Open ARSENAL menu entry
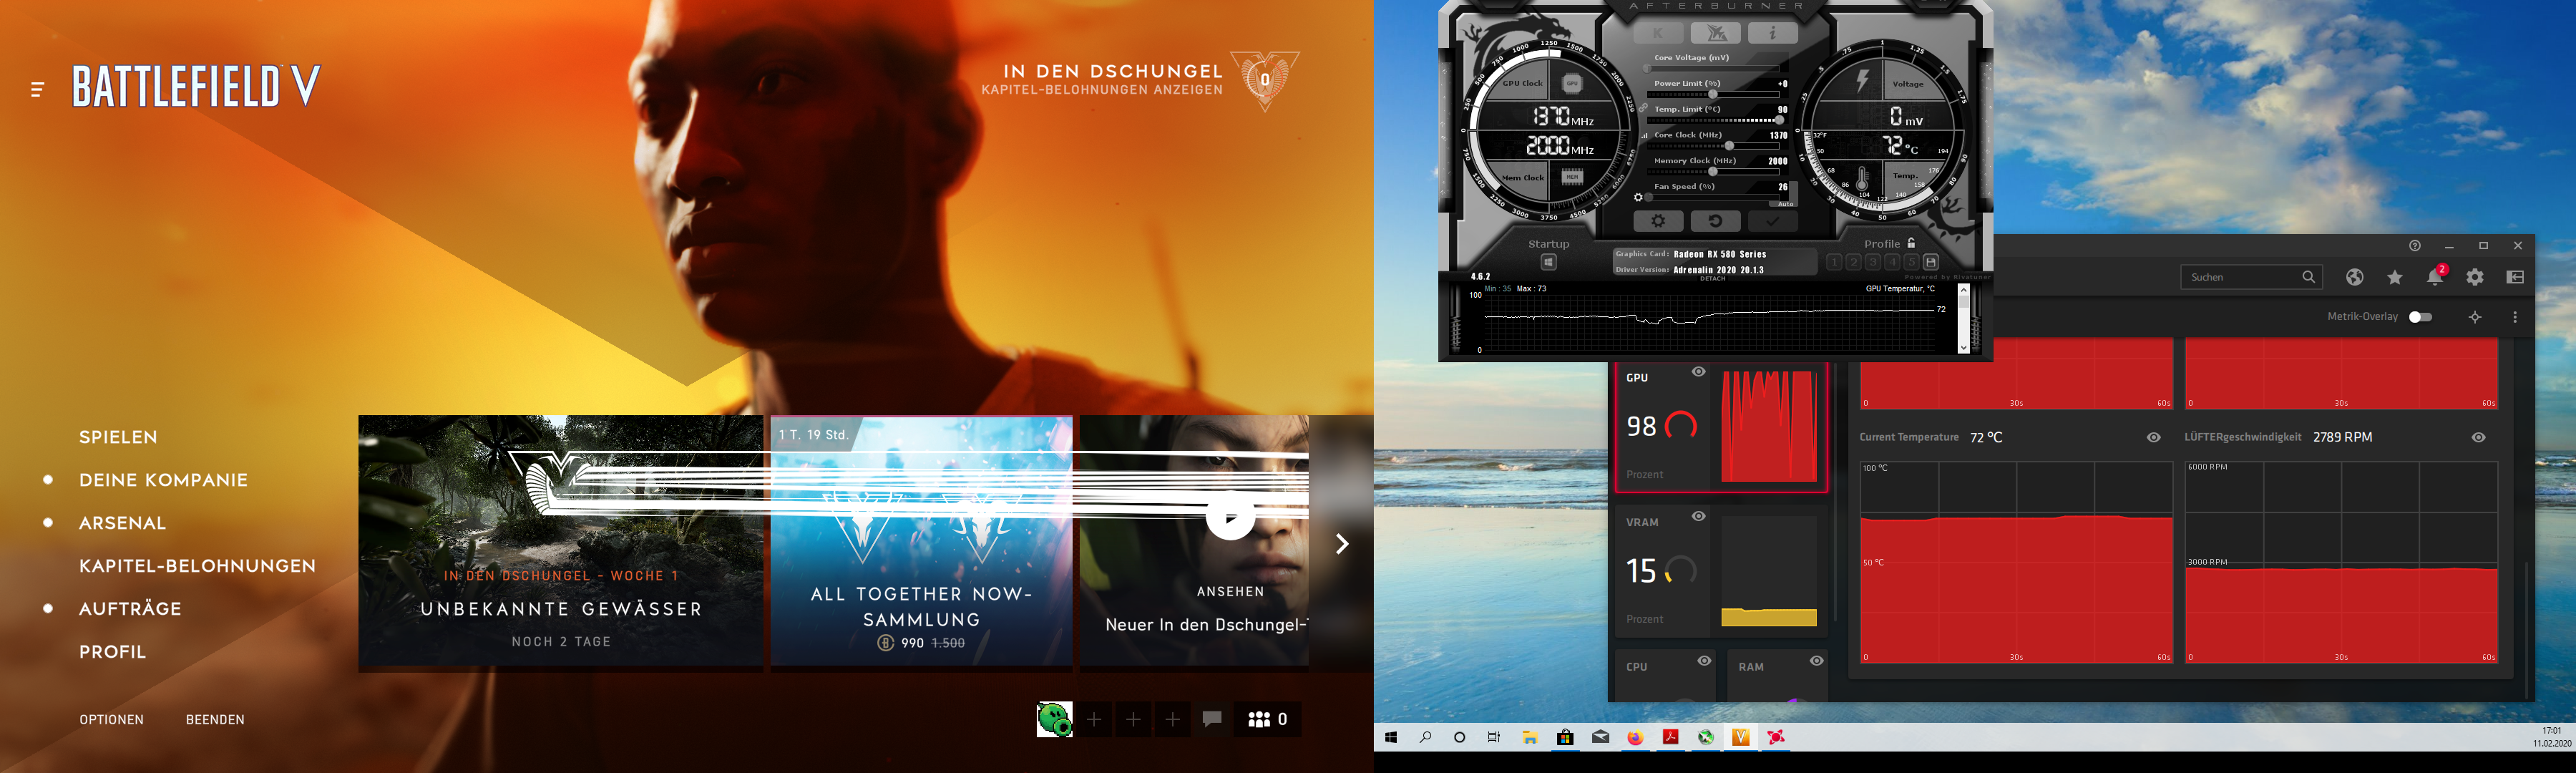Viewport: 2576px width, 773px height. (x=122, y=523)
